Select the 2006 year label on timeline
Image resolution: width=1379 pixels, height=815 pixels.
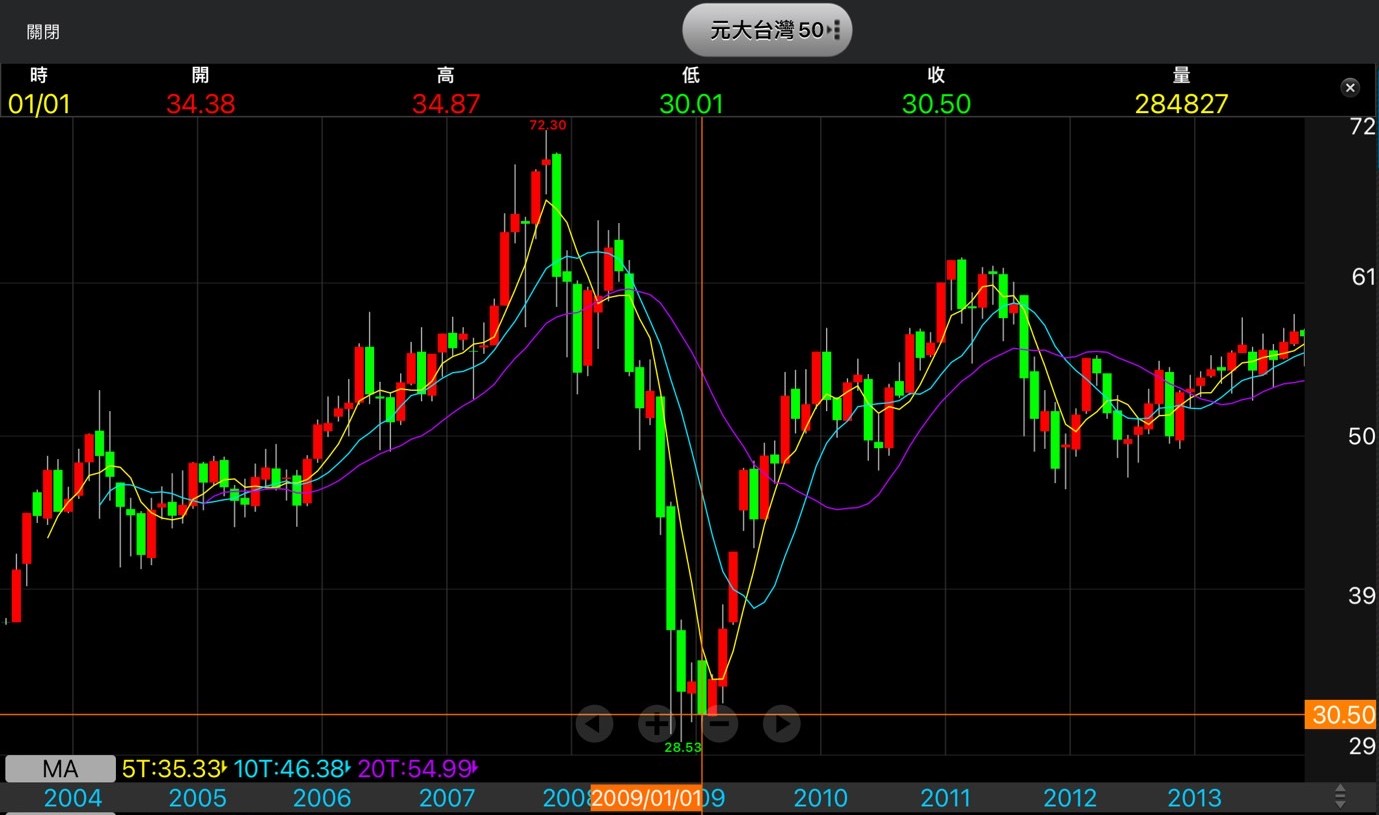click(322, 798)
